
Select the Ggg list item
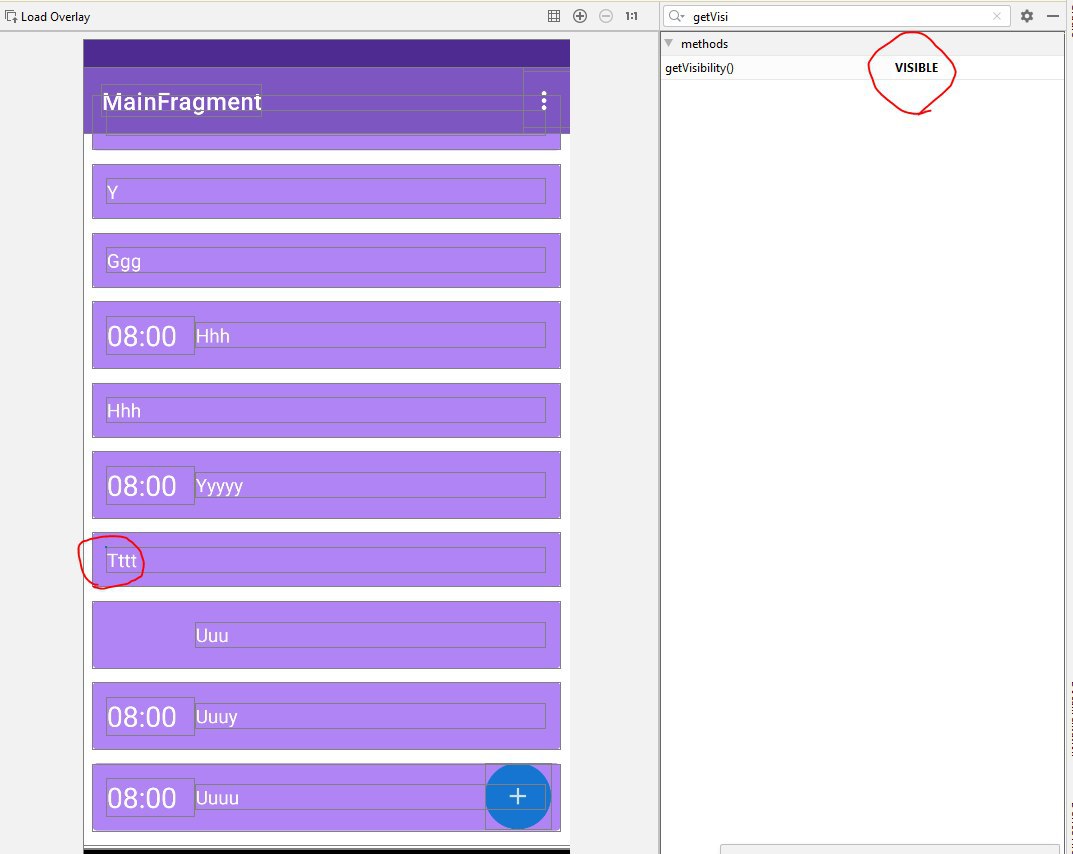[x=326, y=261]
